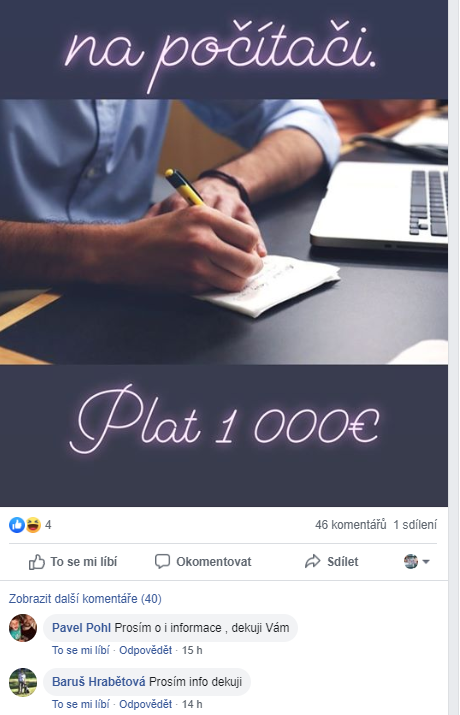Viewport: 460px width, 715px height.
Task: Open the 1 sdílení link
Action: pyautogui.click(x=415, y=525)
